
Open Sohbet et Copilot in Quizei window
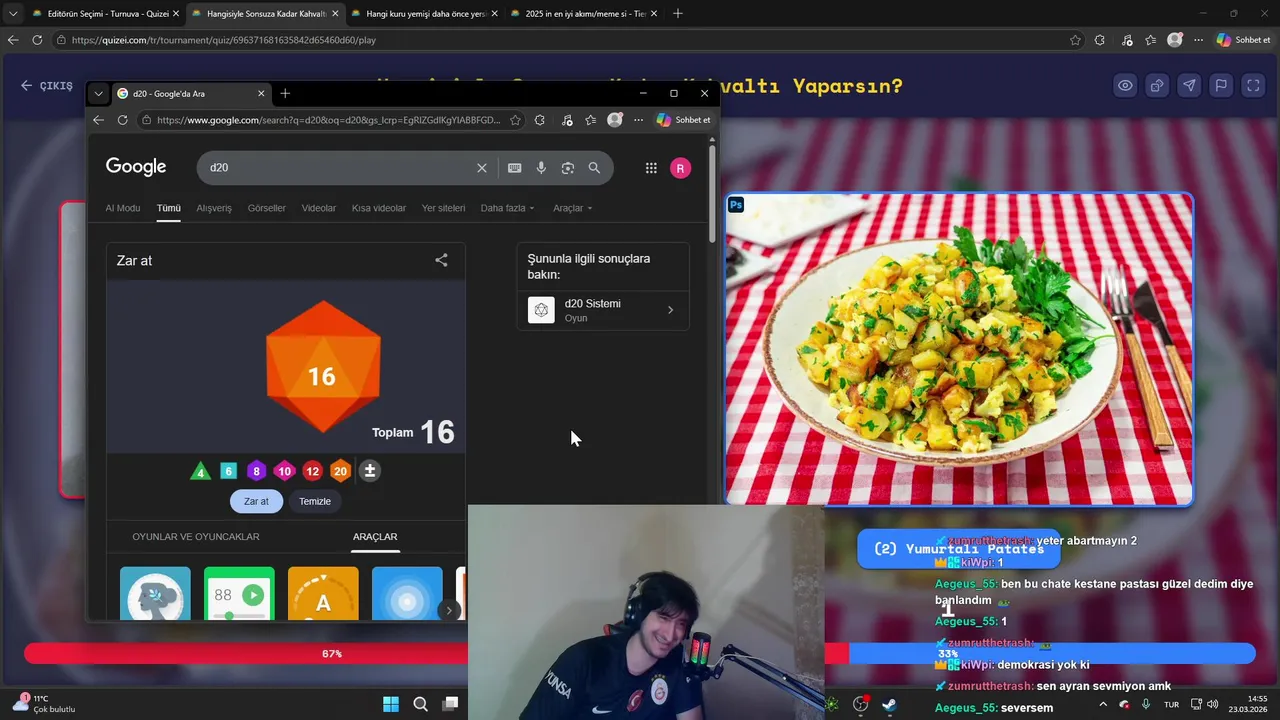click(1243, 40)
